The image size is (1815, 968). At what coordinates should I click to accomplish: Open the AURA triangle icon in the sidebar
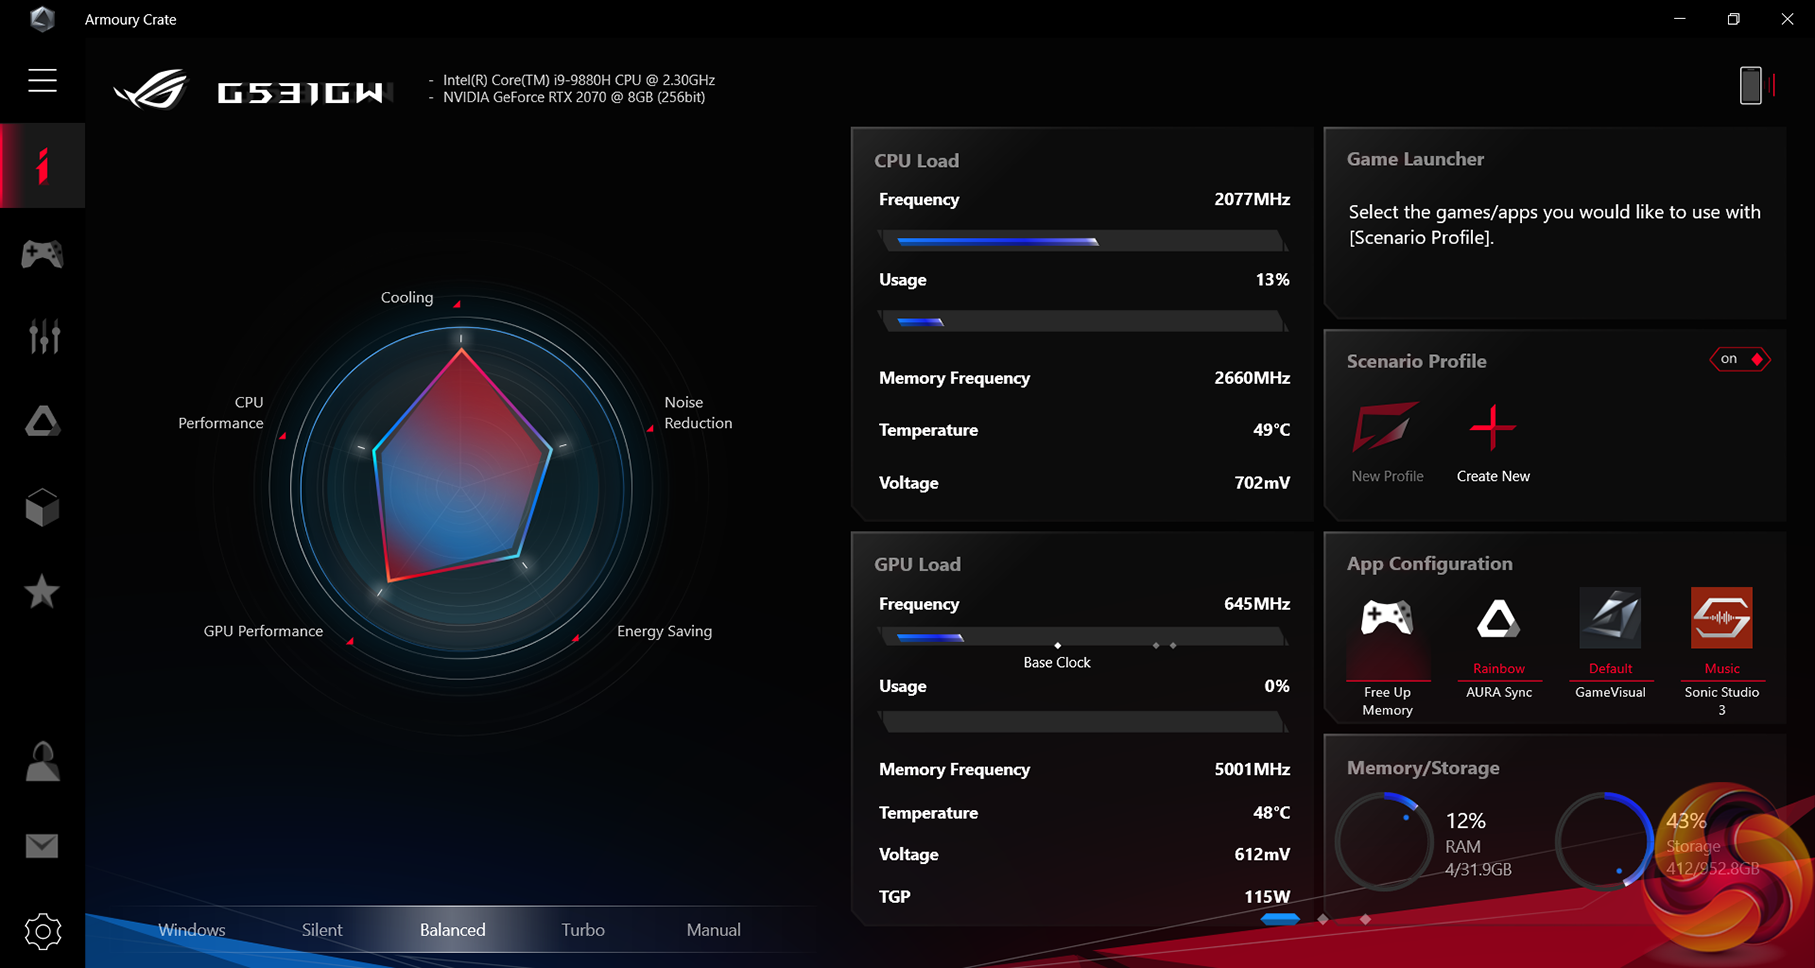point(42,422)
